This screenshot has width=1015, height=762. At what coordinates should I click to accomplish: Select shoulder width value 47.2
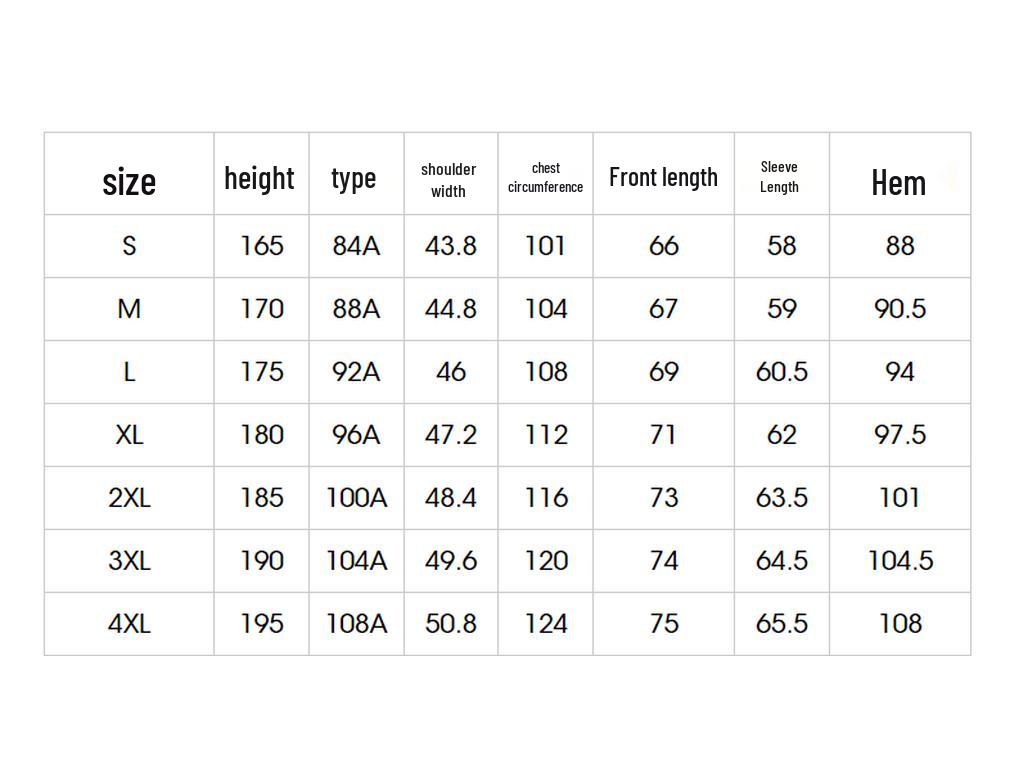(x=451, y=434)
